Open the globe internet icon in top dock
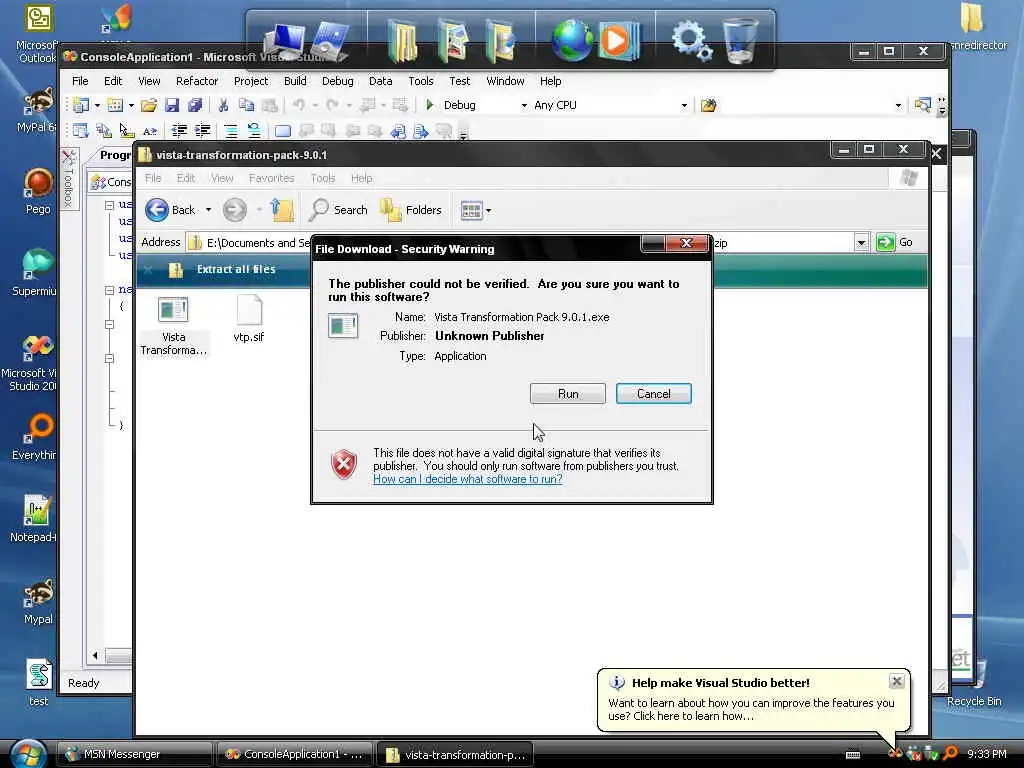 pos(571,40)
